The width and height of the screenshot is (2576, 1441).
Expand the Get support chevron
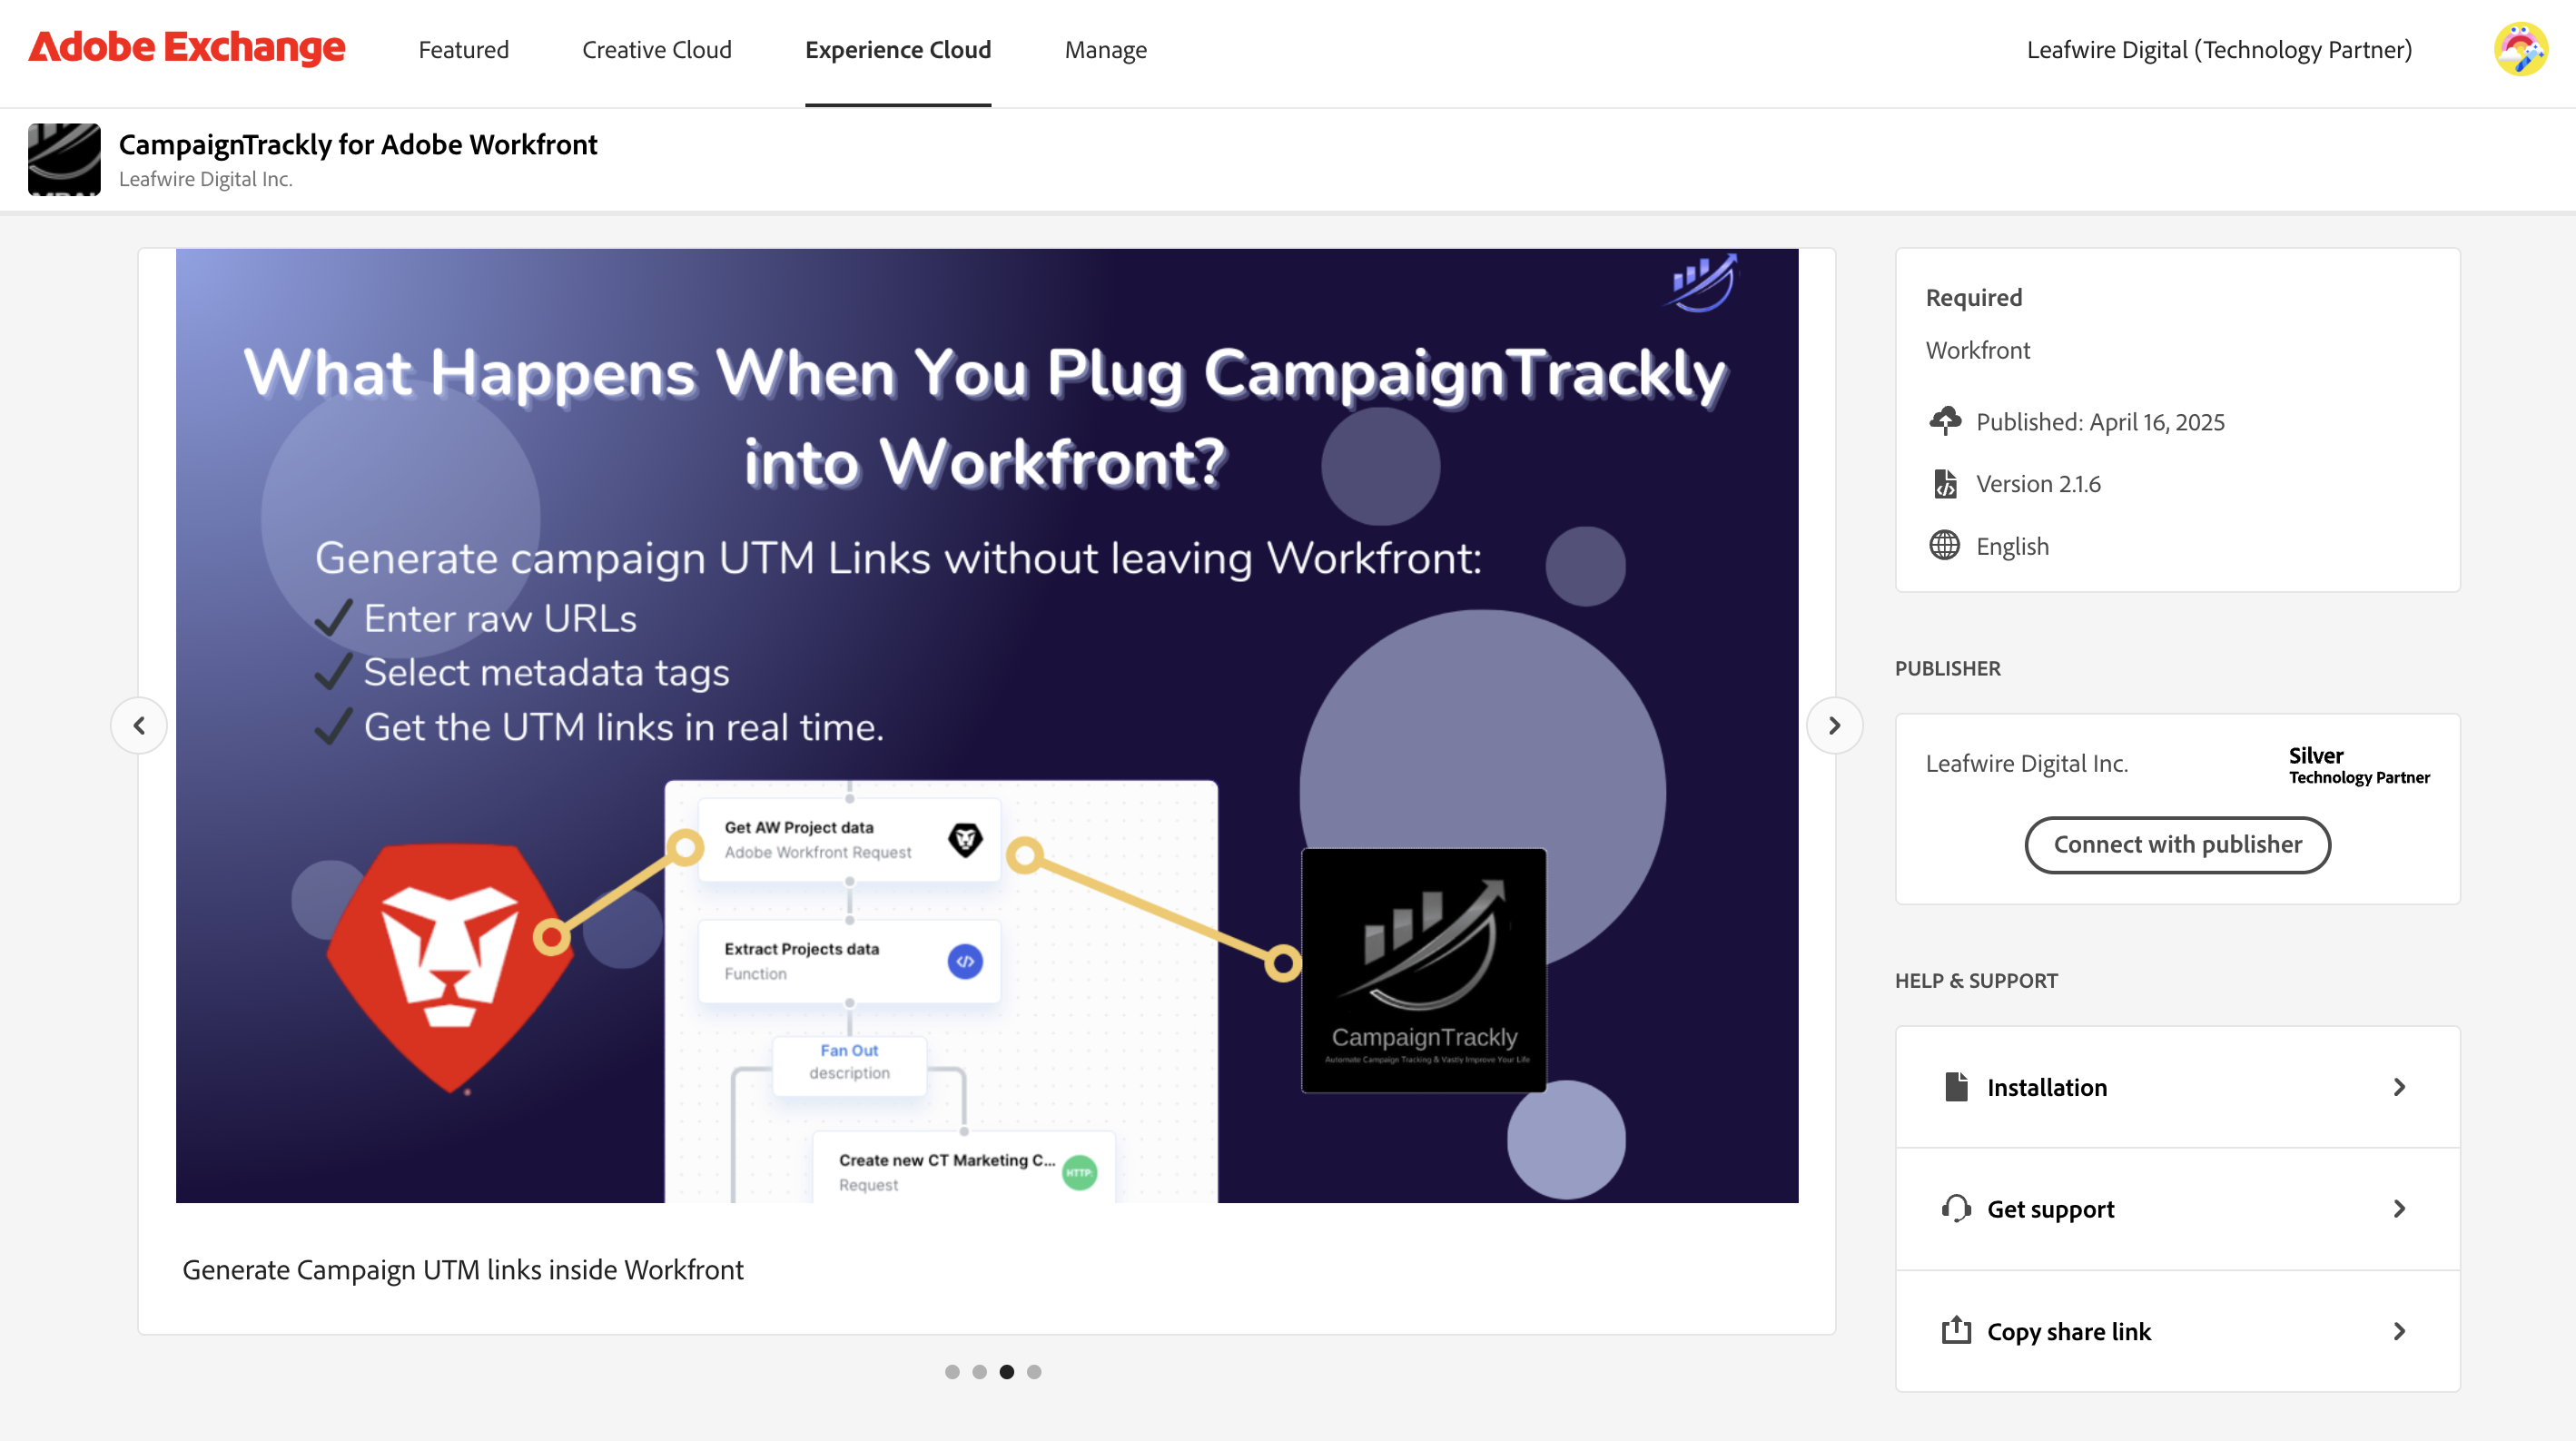(2399, 1209)
